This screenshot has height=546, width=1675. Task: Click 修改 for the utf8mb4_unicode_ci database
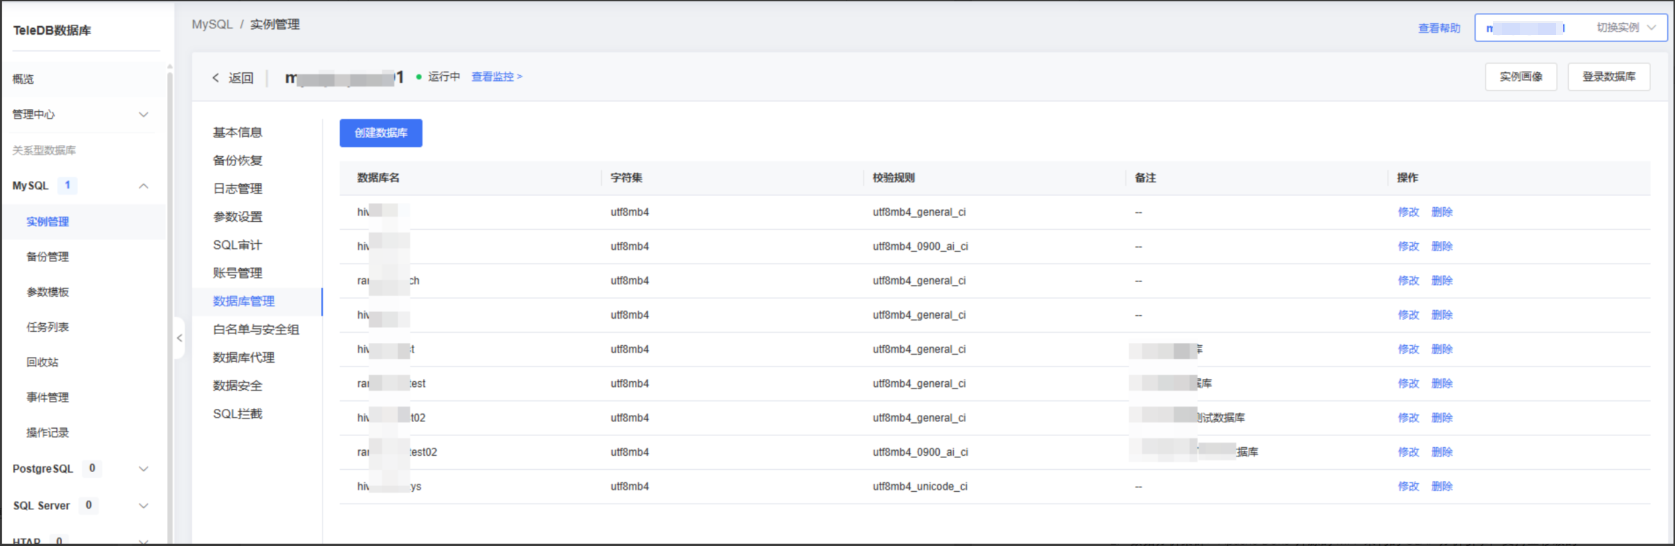1408,487
